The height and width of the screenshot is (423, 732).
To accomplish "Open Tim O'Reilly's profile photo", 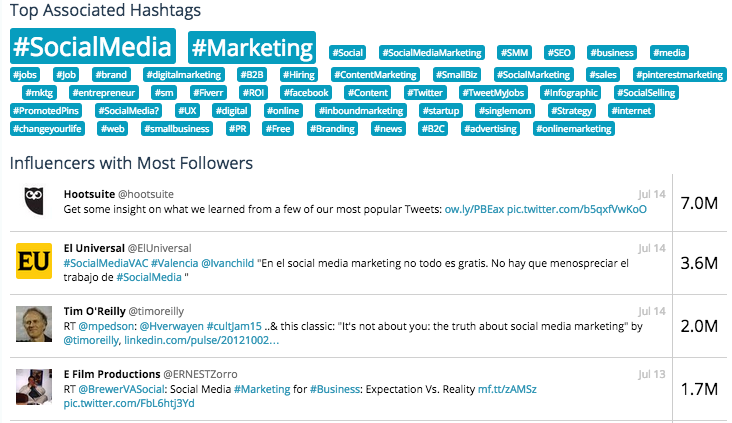I will click(33, 324).
